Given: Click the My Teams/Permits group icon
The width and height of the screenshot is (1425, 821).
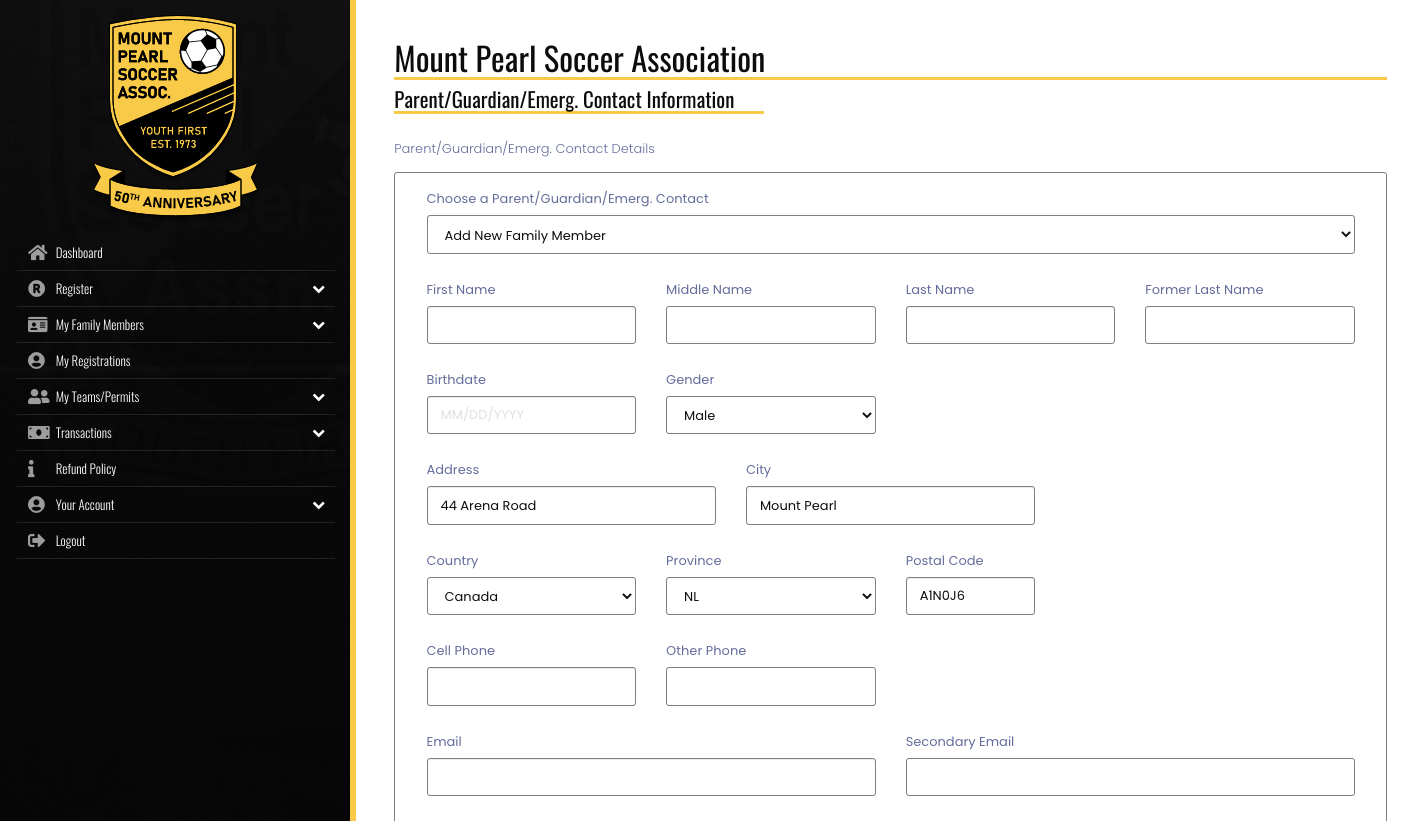Looking at the screenshot, I should 38,397.
